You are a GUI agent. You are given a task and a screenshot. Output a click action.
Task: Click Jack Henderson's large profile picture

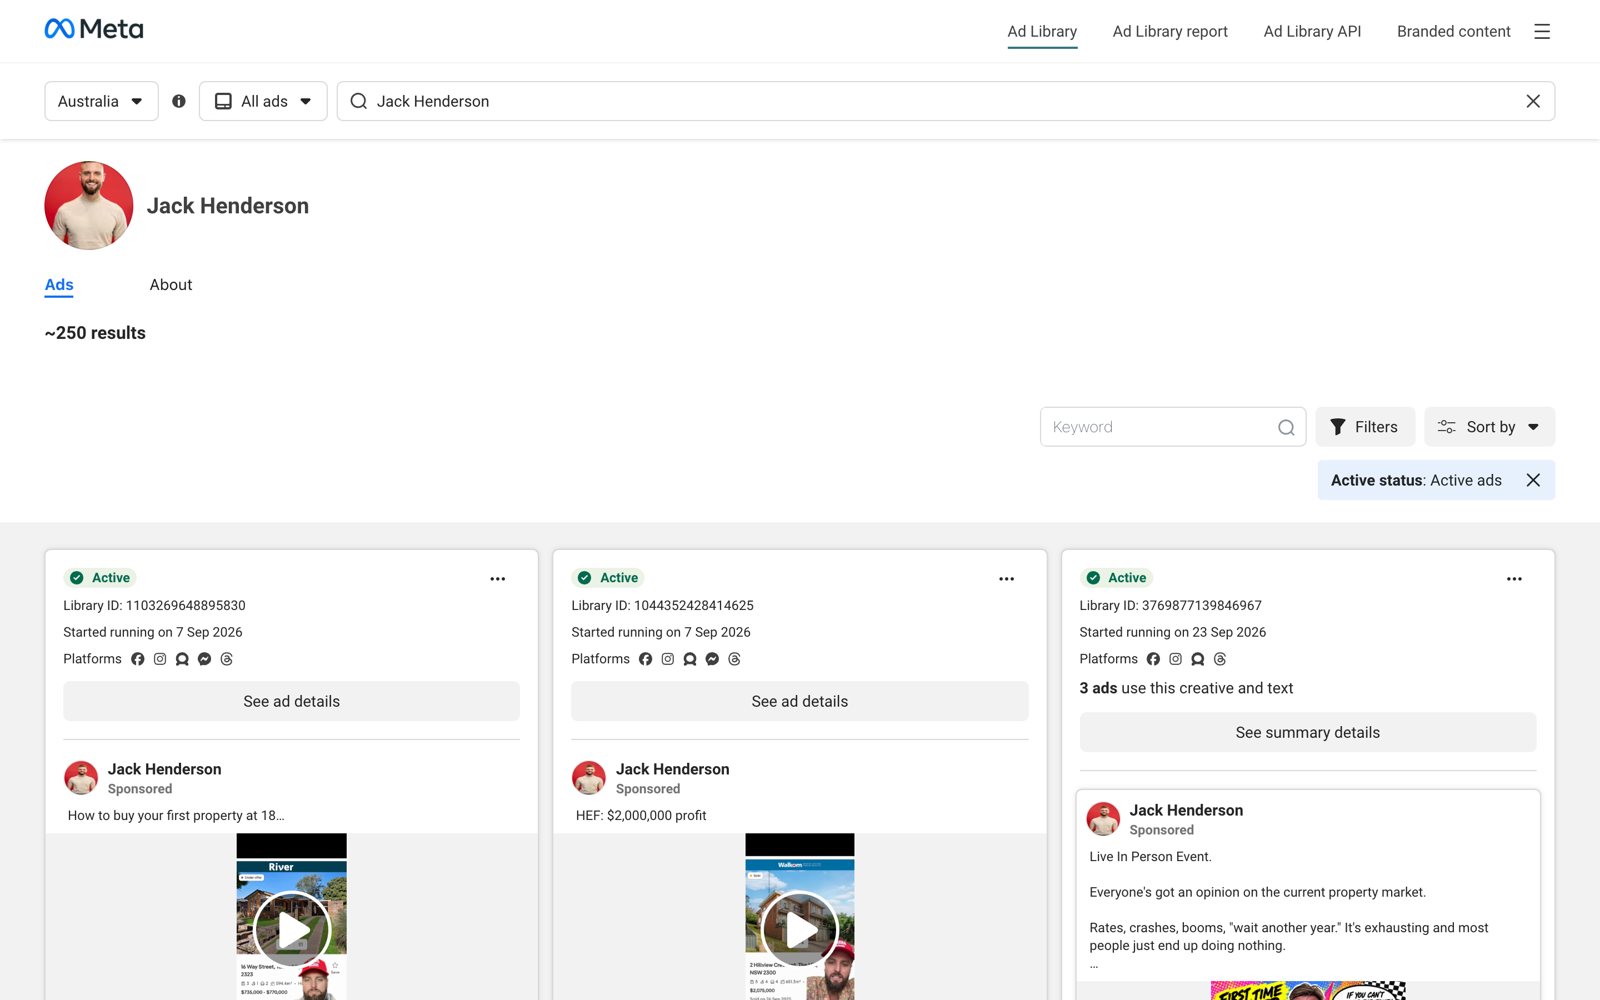[89, 205]
